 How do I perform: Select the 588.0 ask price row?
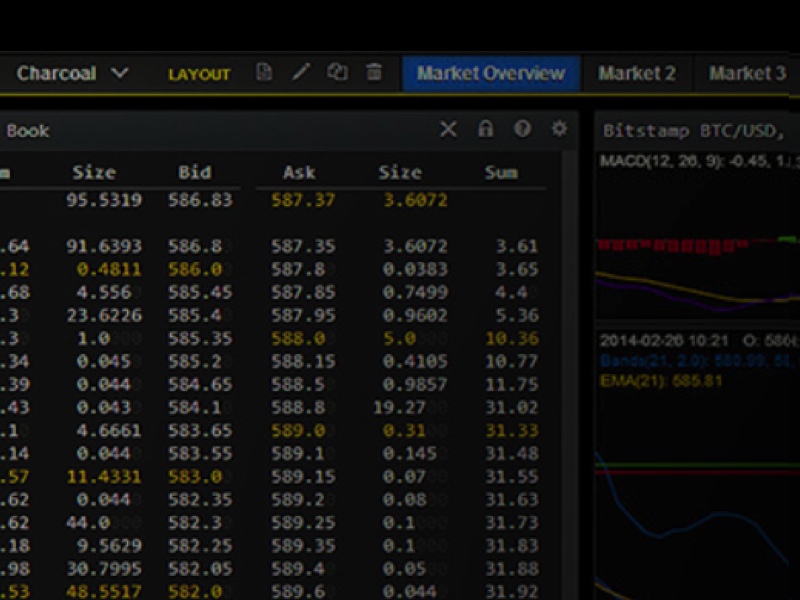299,339
